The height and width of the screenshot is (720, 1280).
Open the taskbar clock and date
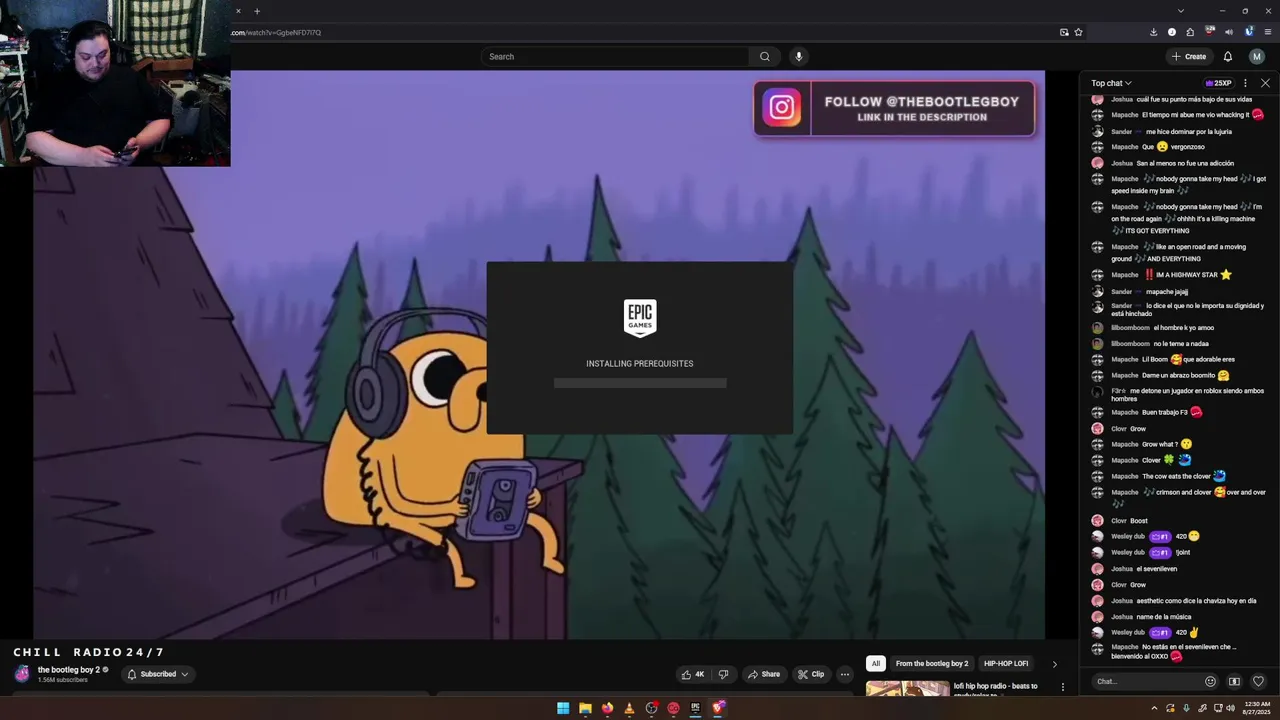point(1256,708)
